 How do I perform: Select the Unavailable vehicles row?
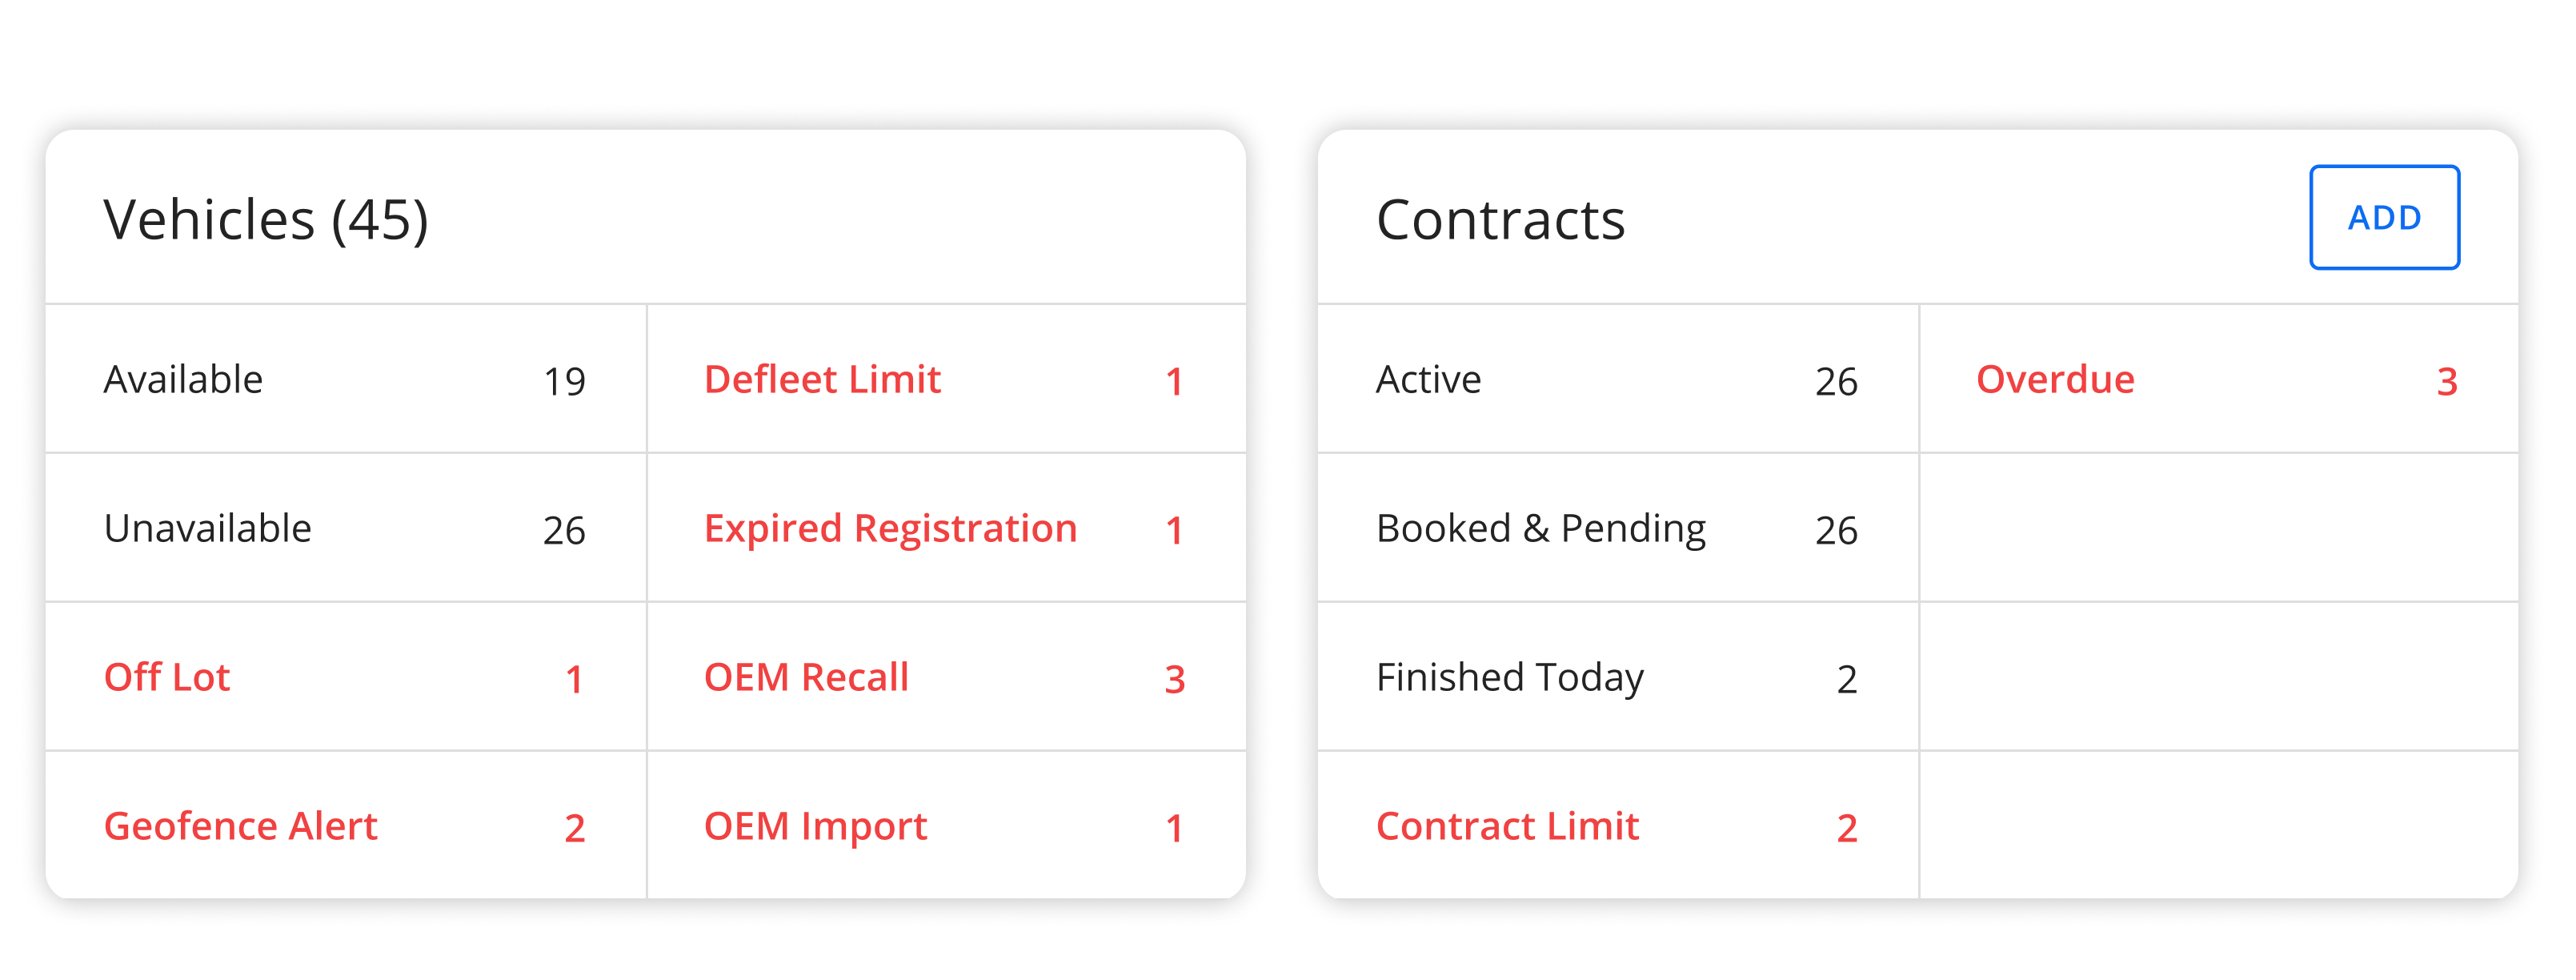[346, 528]
